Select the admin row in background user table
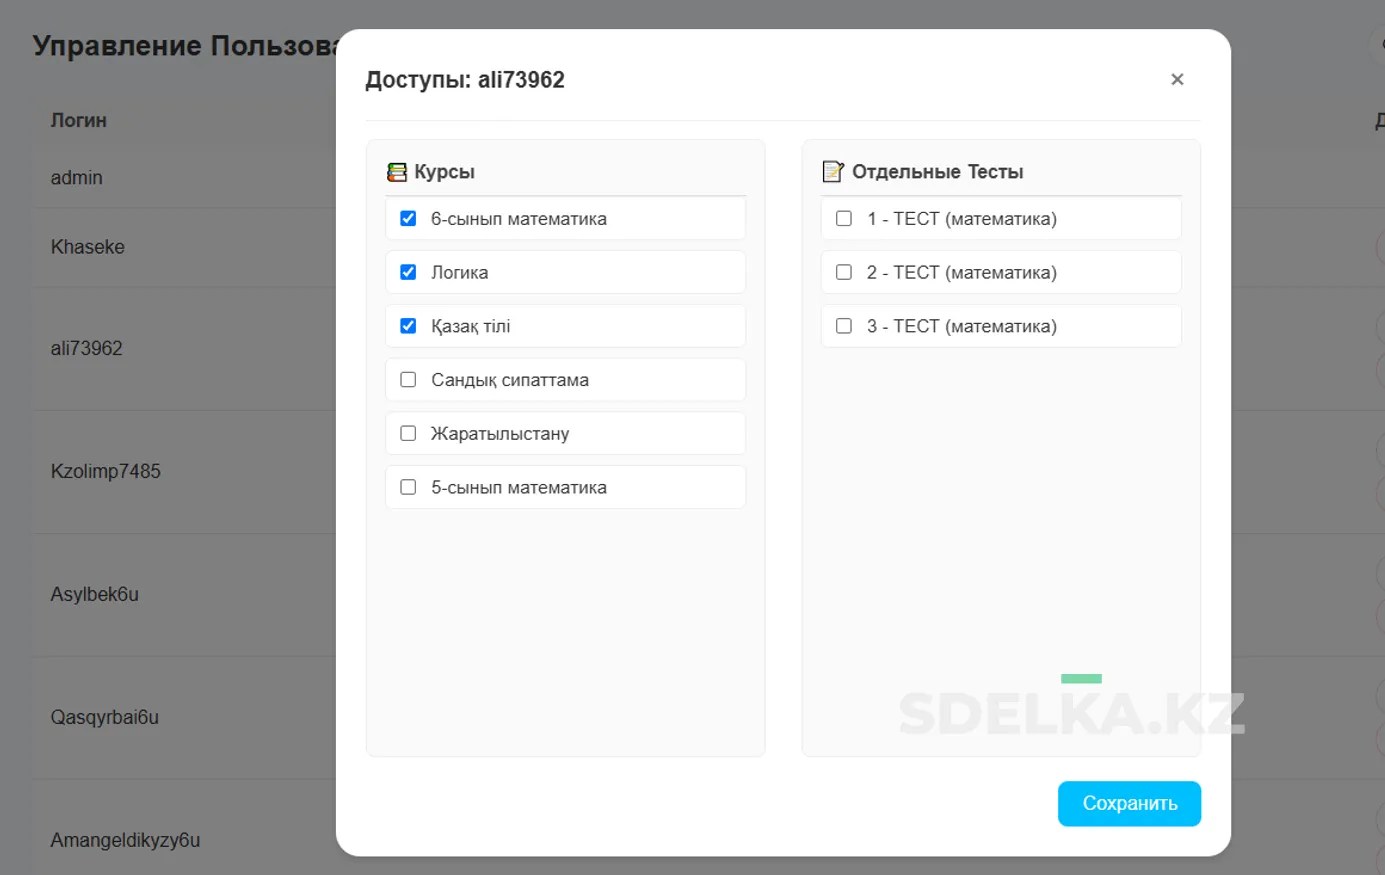The image size is (1385, 875). (x=77, y=178)
